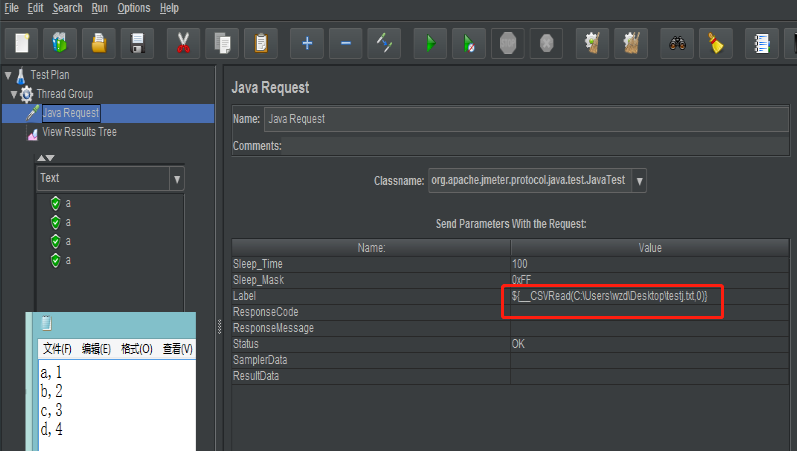
Task: Click the Notepad window icon
Action: (46, 323)
